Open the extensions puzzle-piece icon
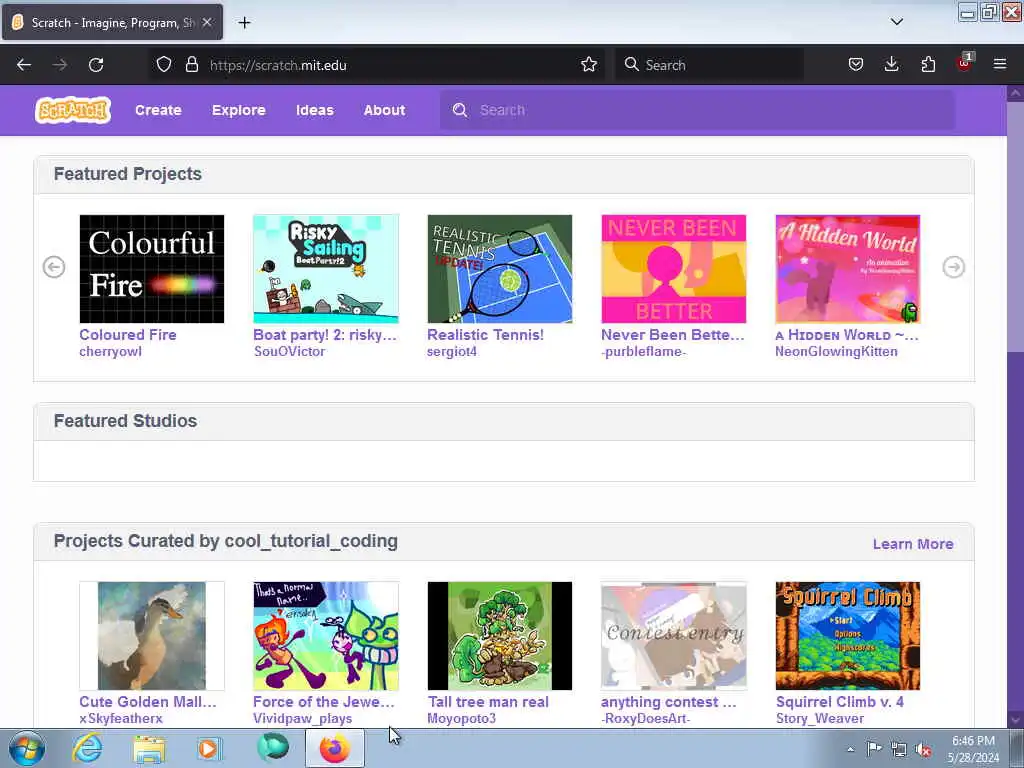The width and height of the screenshot is (1024, 768). coord(928,65)
